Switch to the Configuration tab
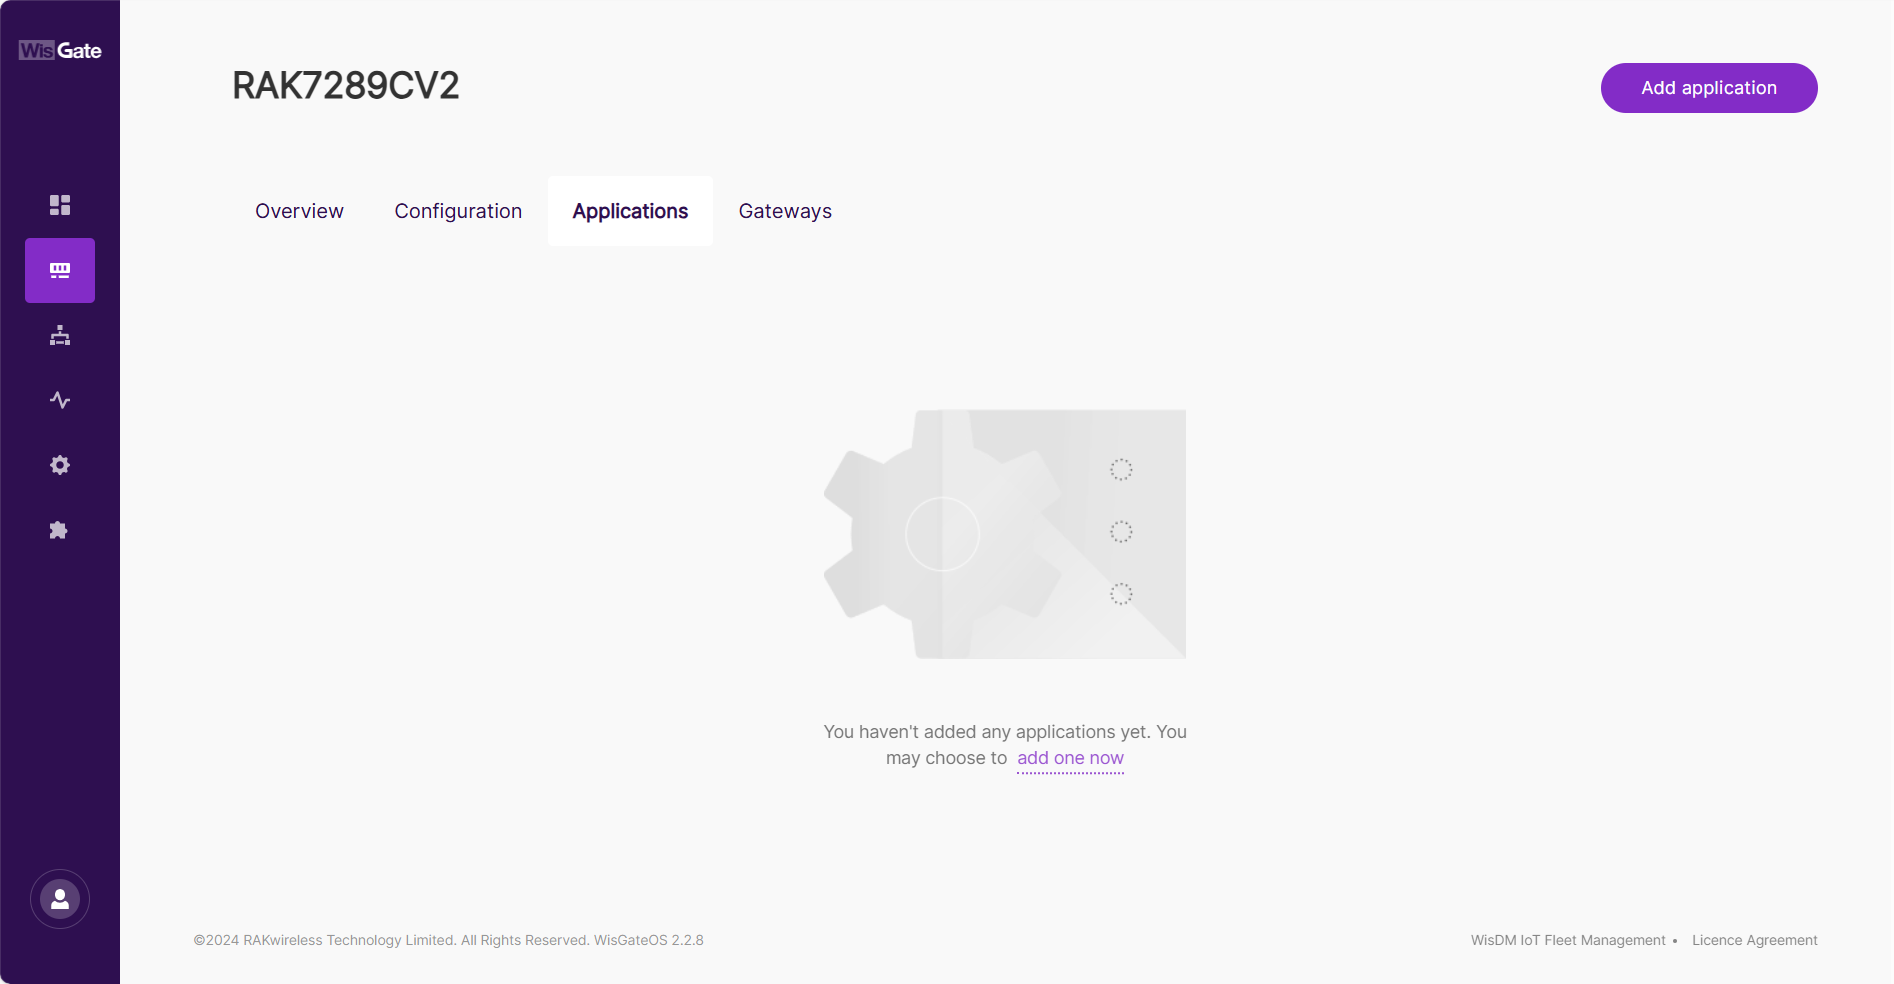The height and width of the screenshot is (984, 1894). pyautogui.click(x=458, y=211)
